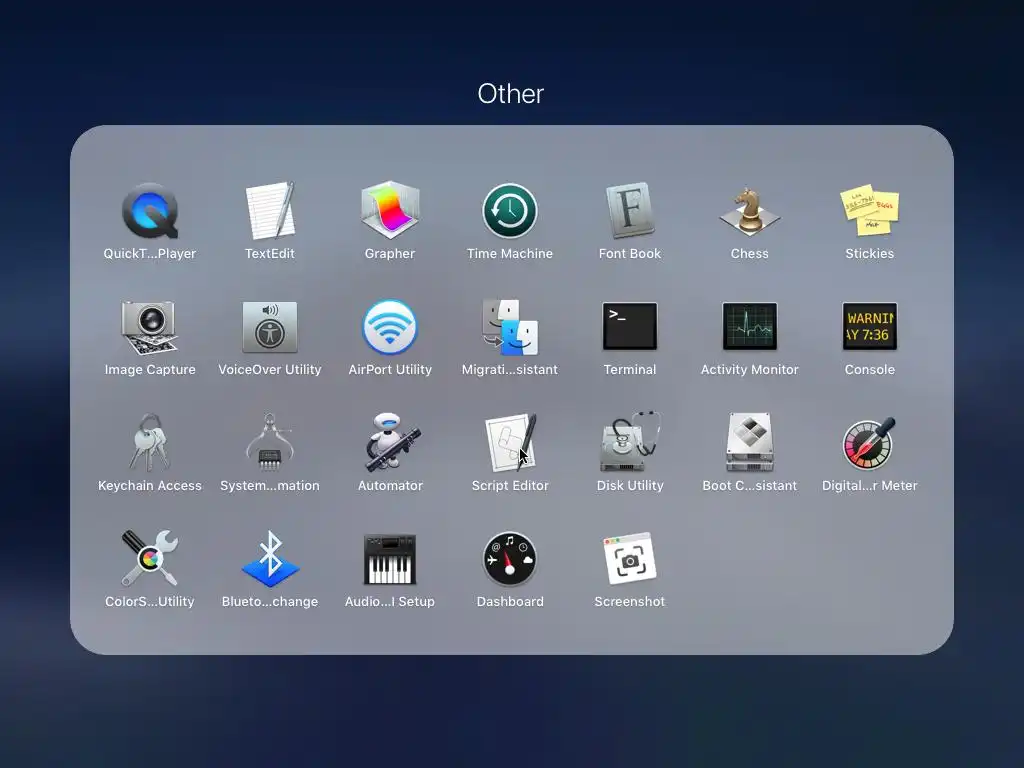Launch the Boot Camp Assistant icon
This screenshot has width=1024, height=768.
click(x=750, y=442)
